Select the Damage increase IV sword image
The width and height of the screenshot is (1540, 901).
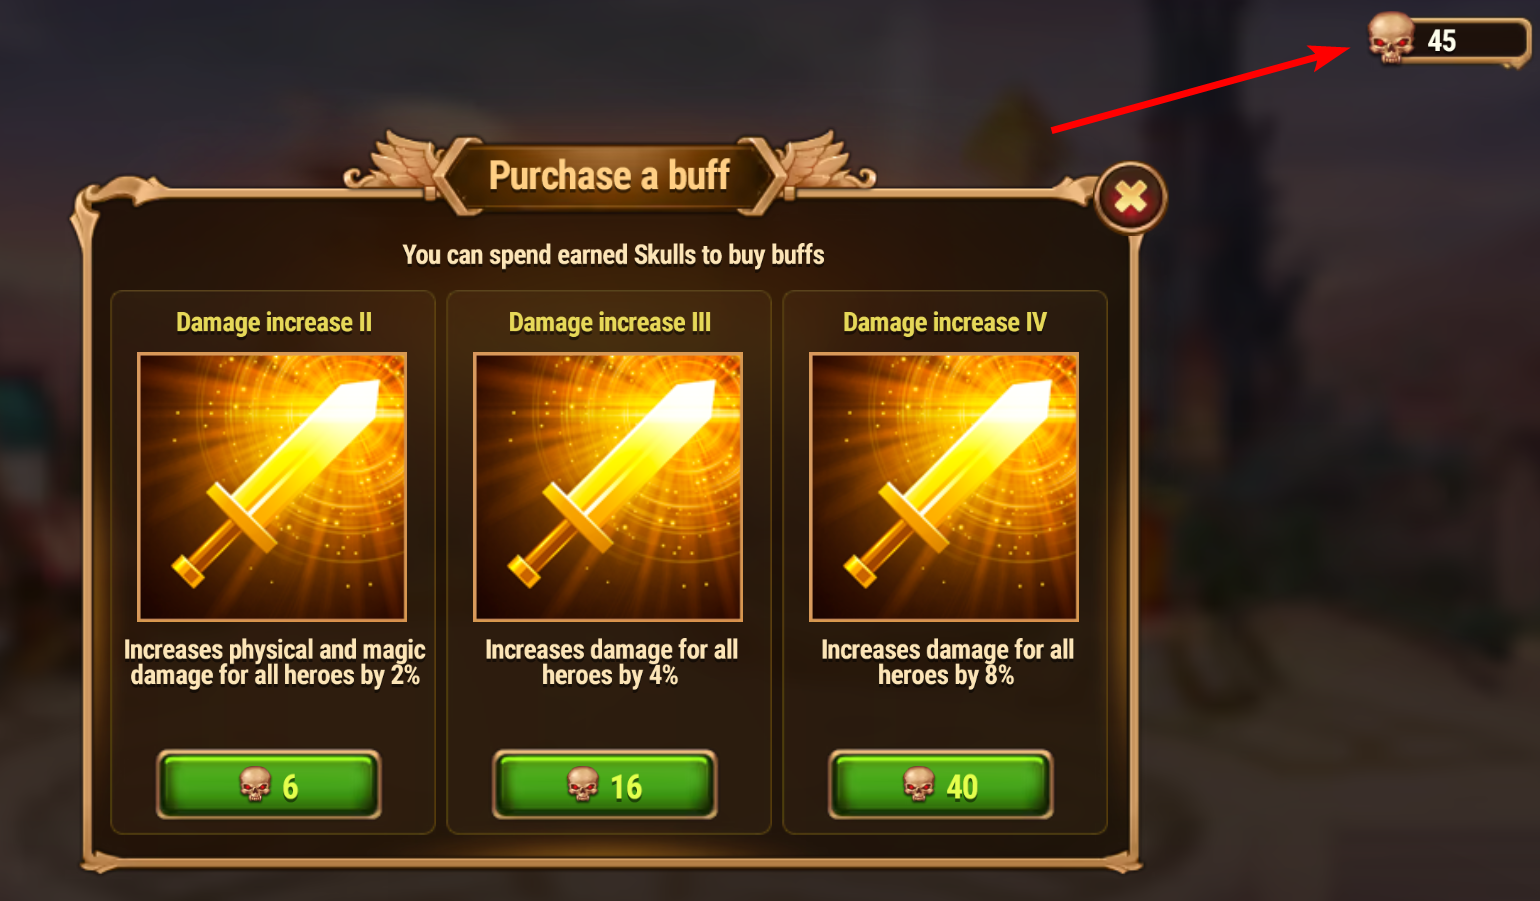point(944,487)
